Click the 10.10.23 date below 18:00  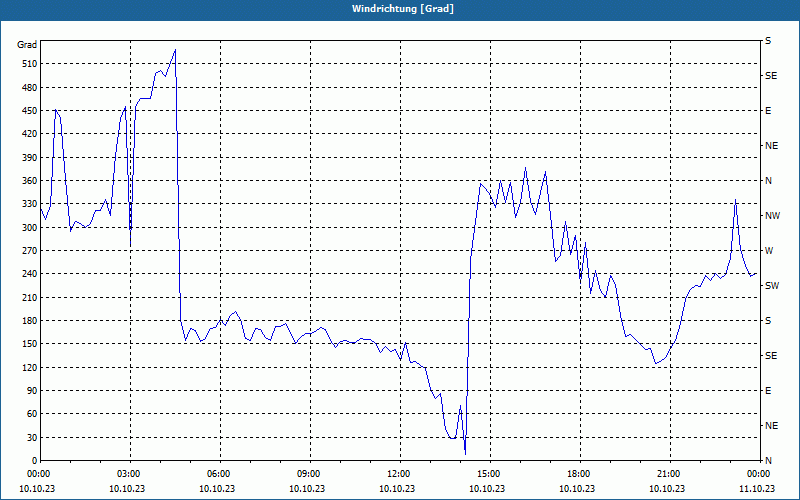[577, 488]
